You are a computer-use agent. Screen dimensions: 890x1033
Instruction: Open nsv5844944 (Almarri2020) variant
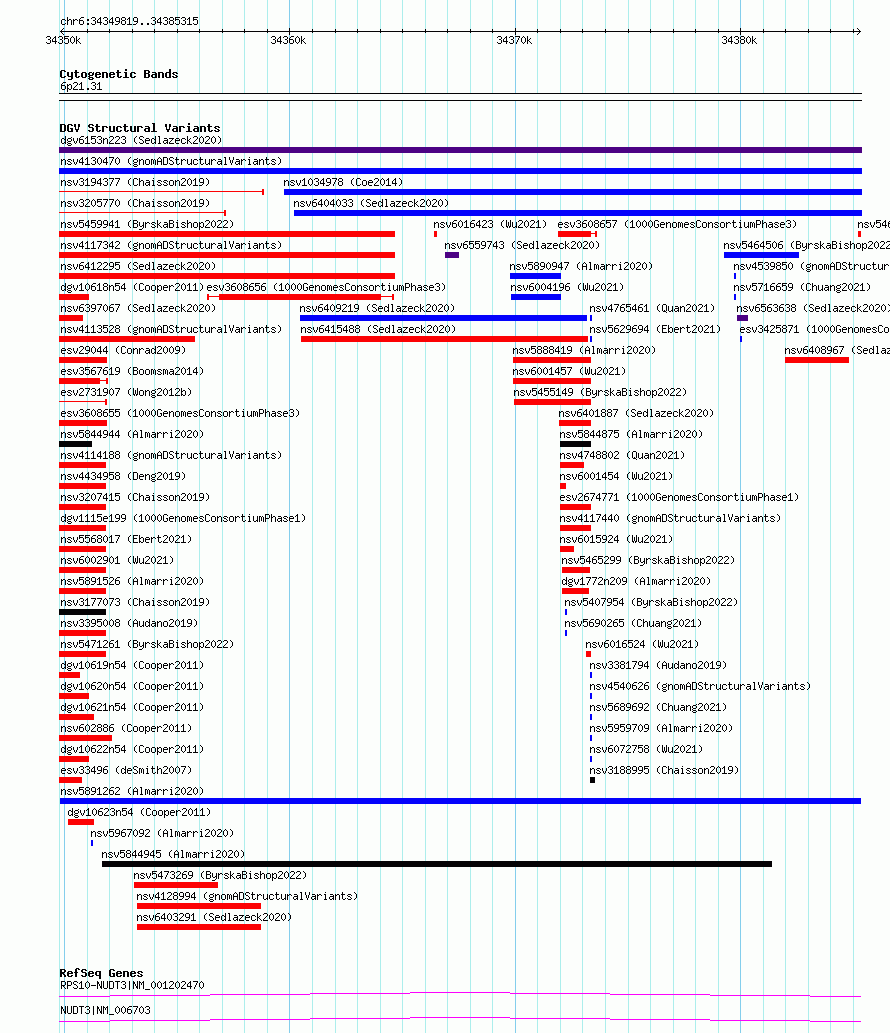click(132, 435)
